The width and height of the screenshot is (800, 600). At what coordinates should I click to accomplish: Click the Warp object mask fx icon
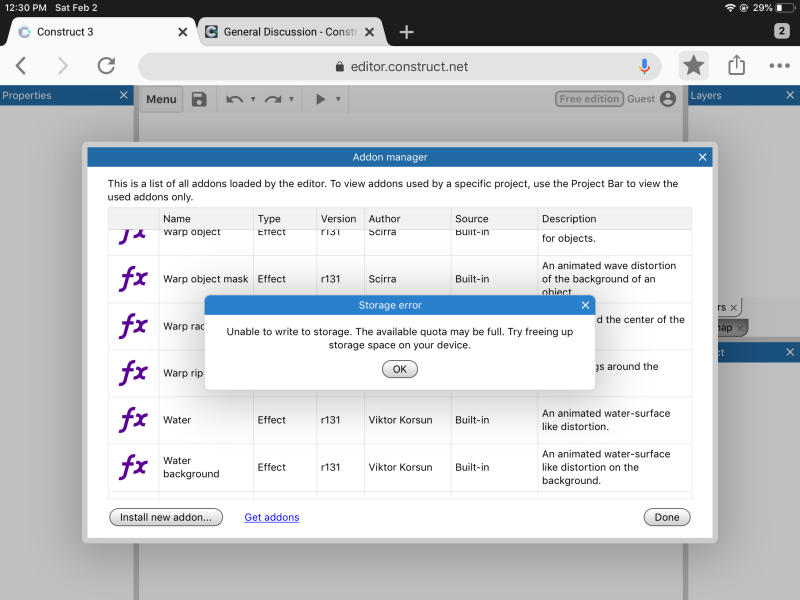pyautogui.click(x=133, y=279)
